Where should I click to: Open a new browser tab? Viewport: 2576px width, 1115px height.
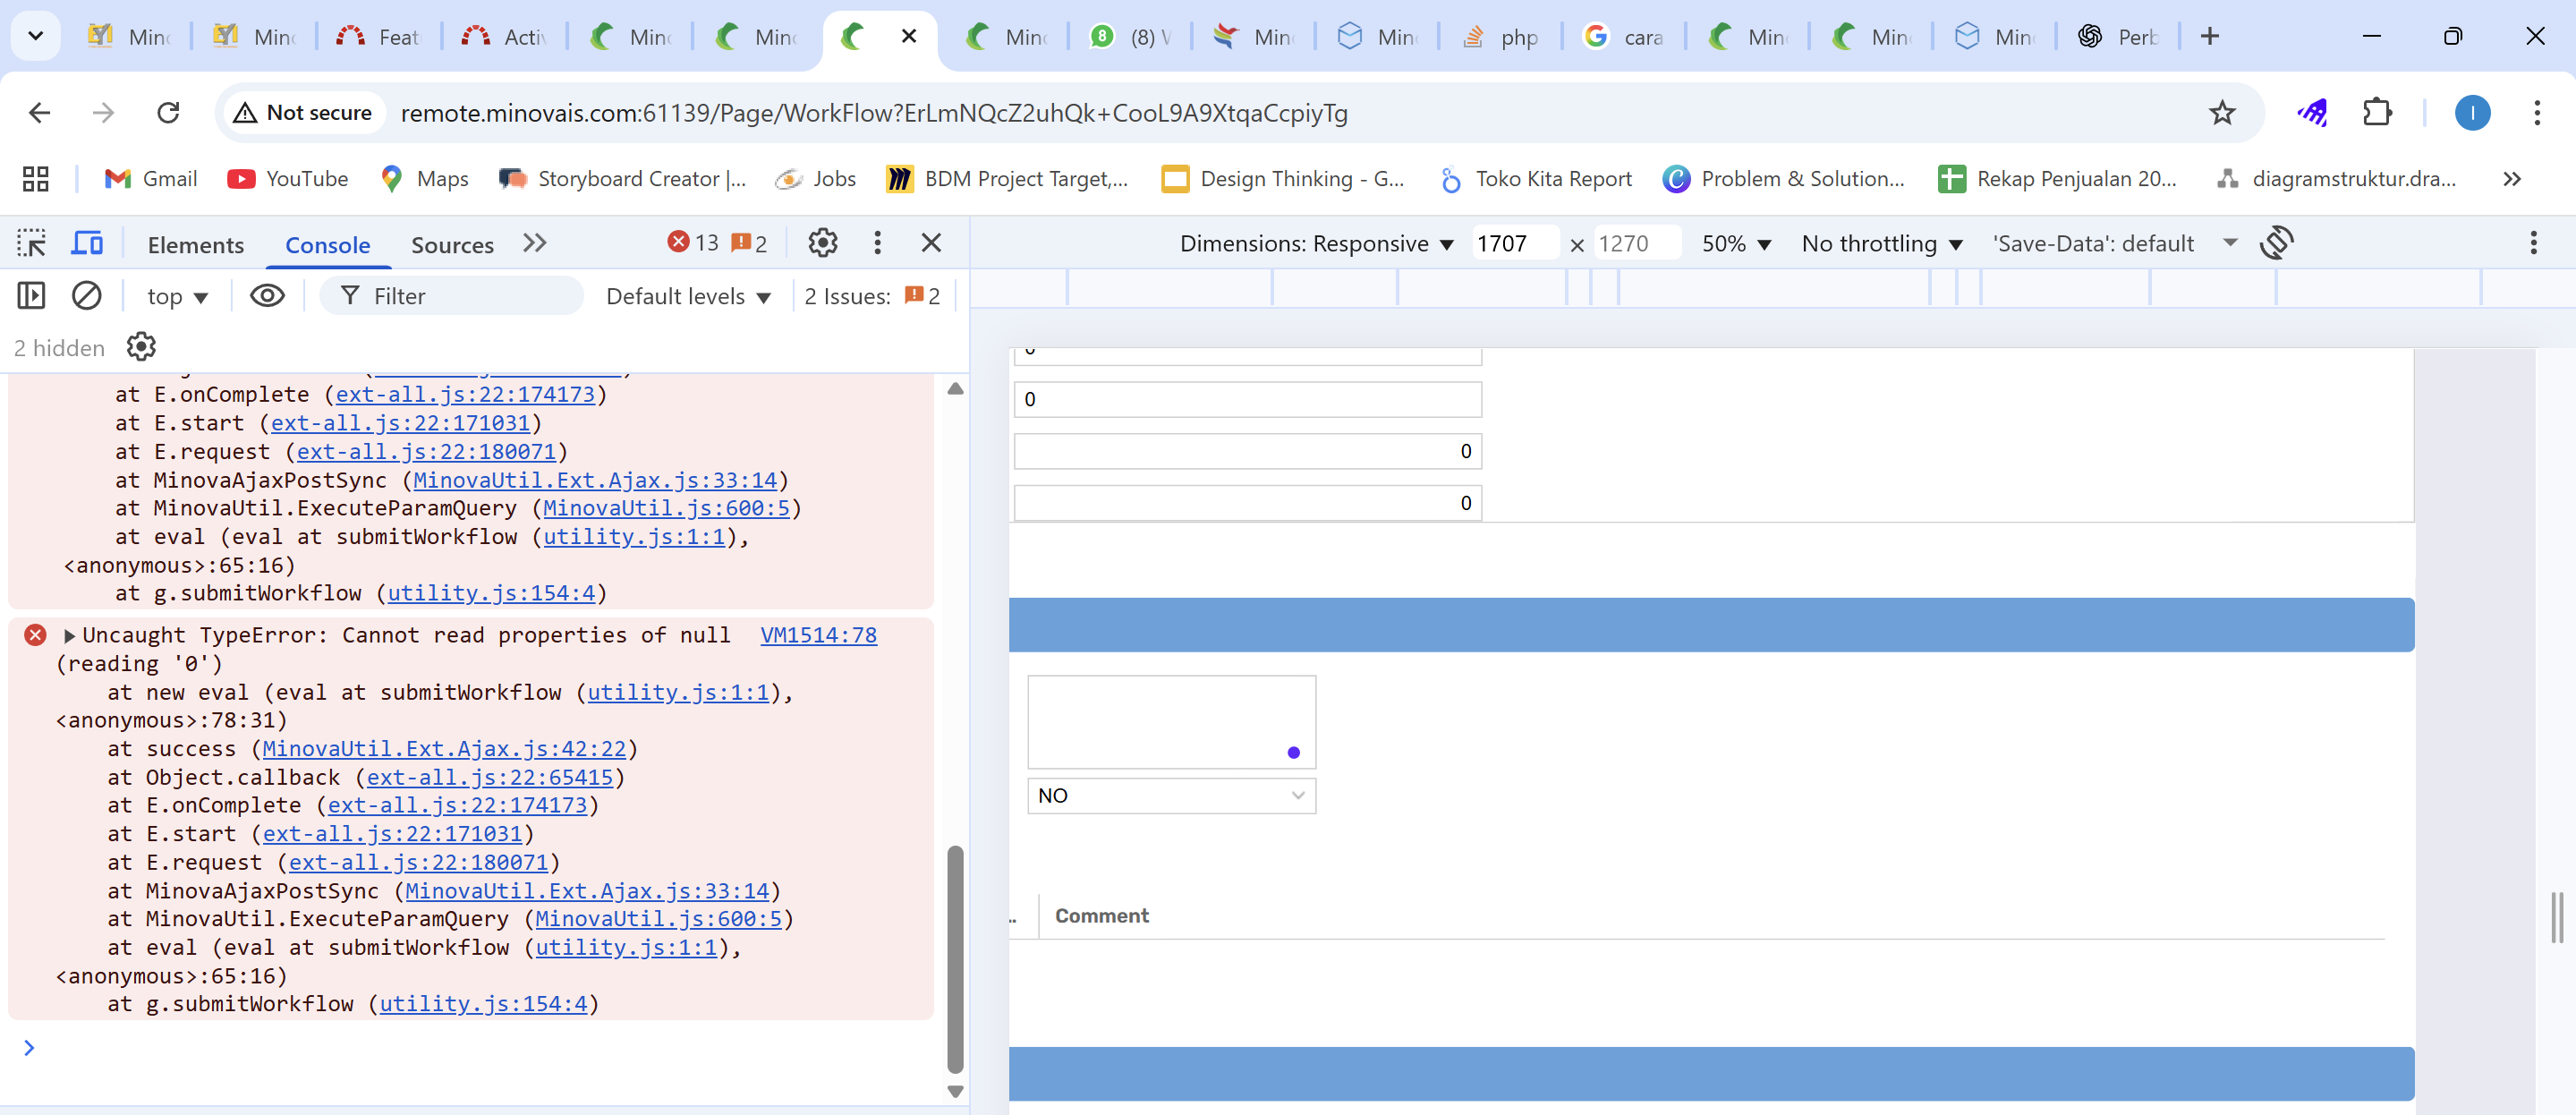pos(2209,37)
